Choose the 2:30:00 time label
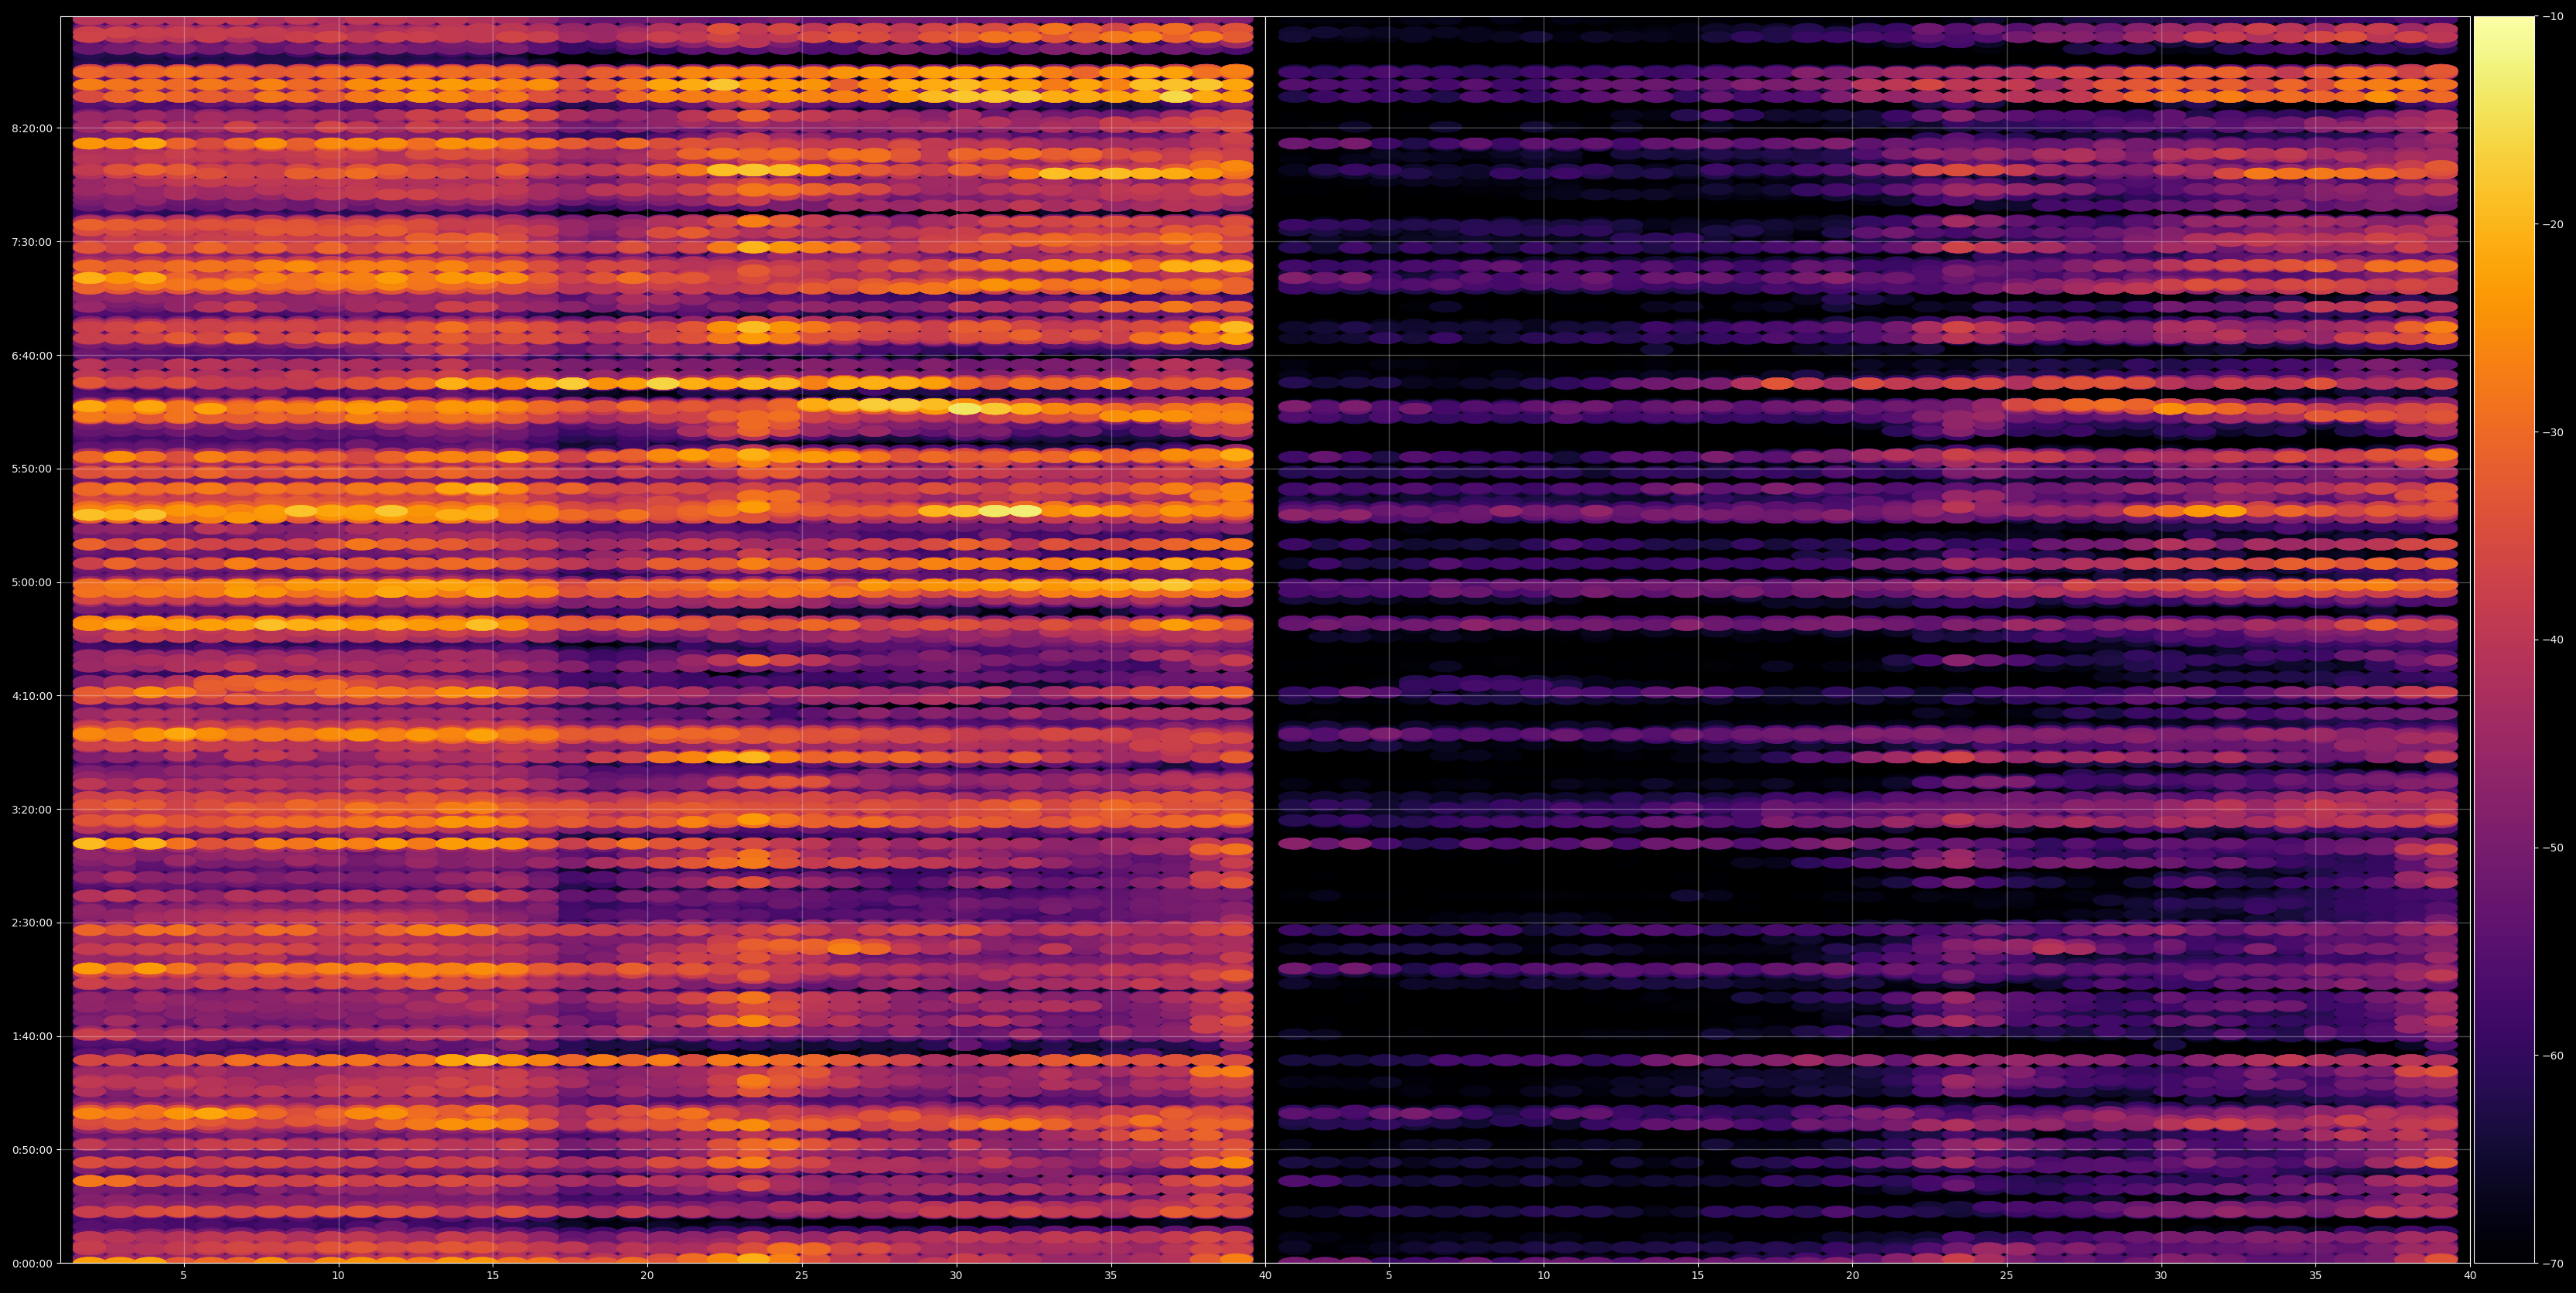 coord(31,923)
